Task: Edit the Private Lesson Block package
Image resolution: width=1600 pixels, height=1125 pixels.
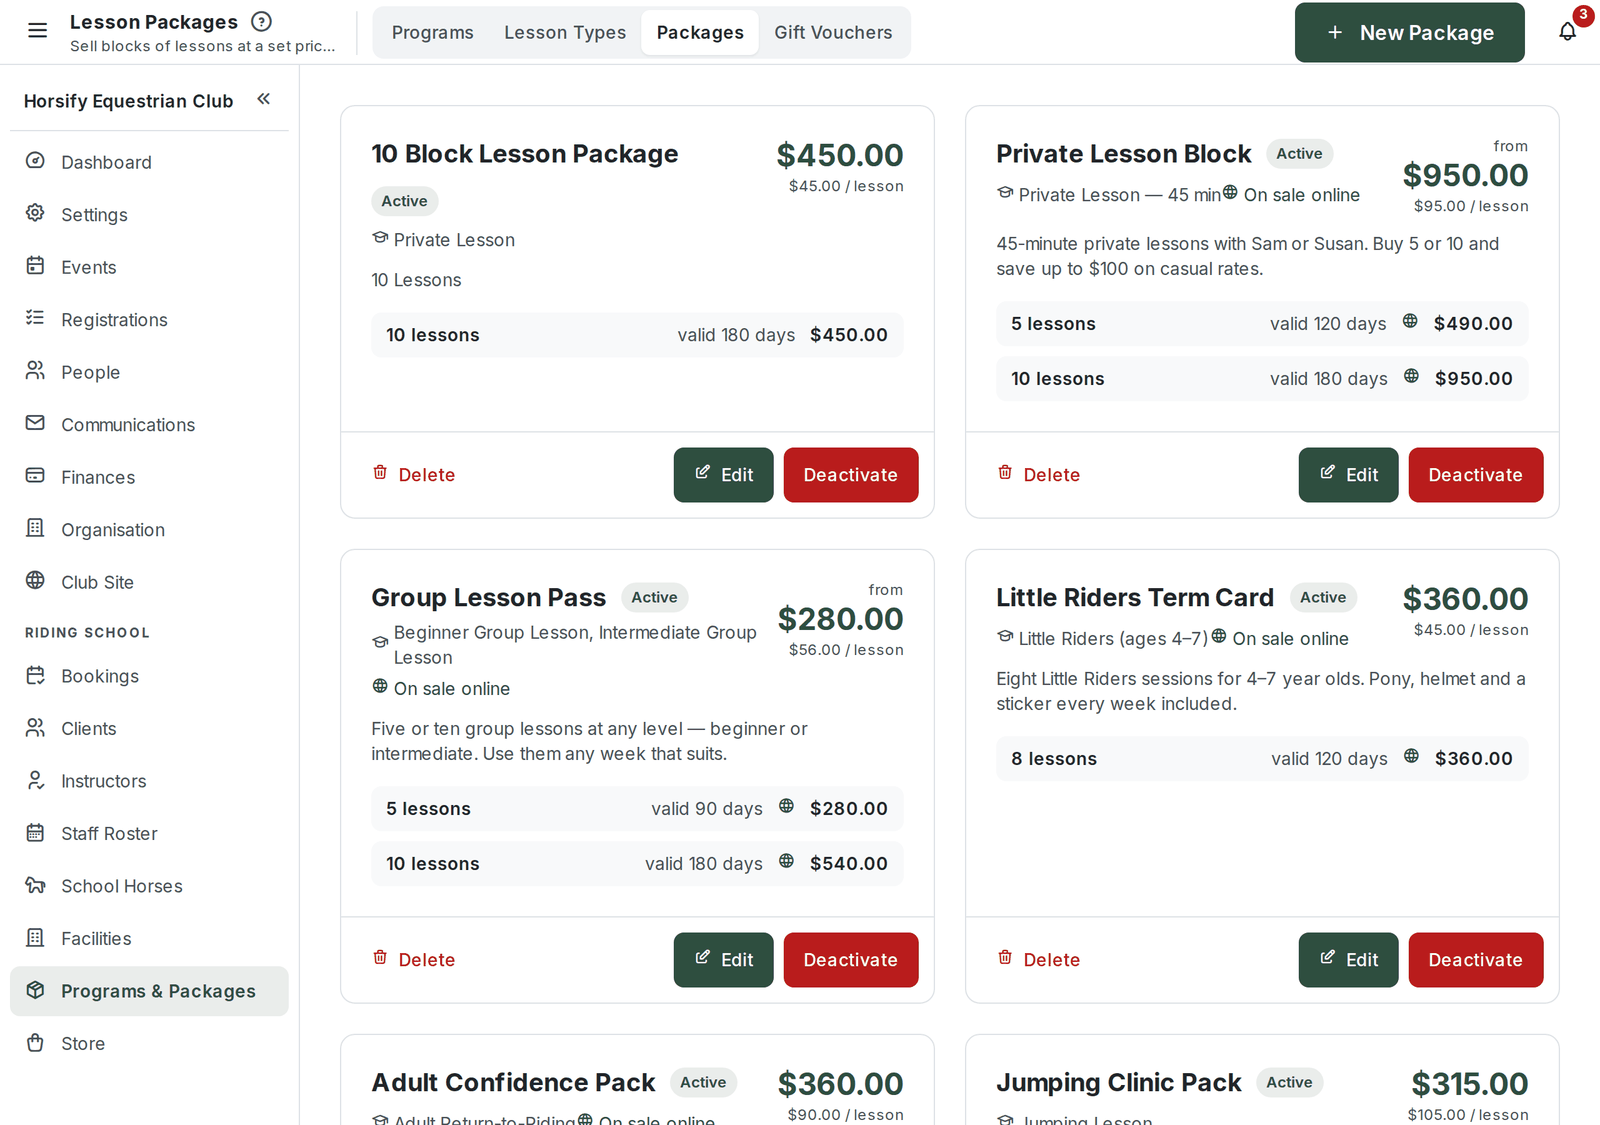Action: click(x=1349, y=475)
